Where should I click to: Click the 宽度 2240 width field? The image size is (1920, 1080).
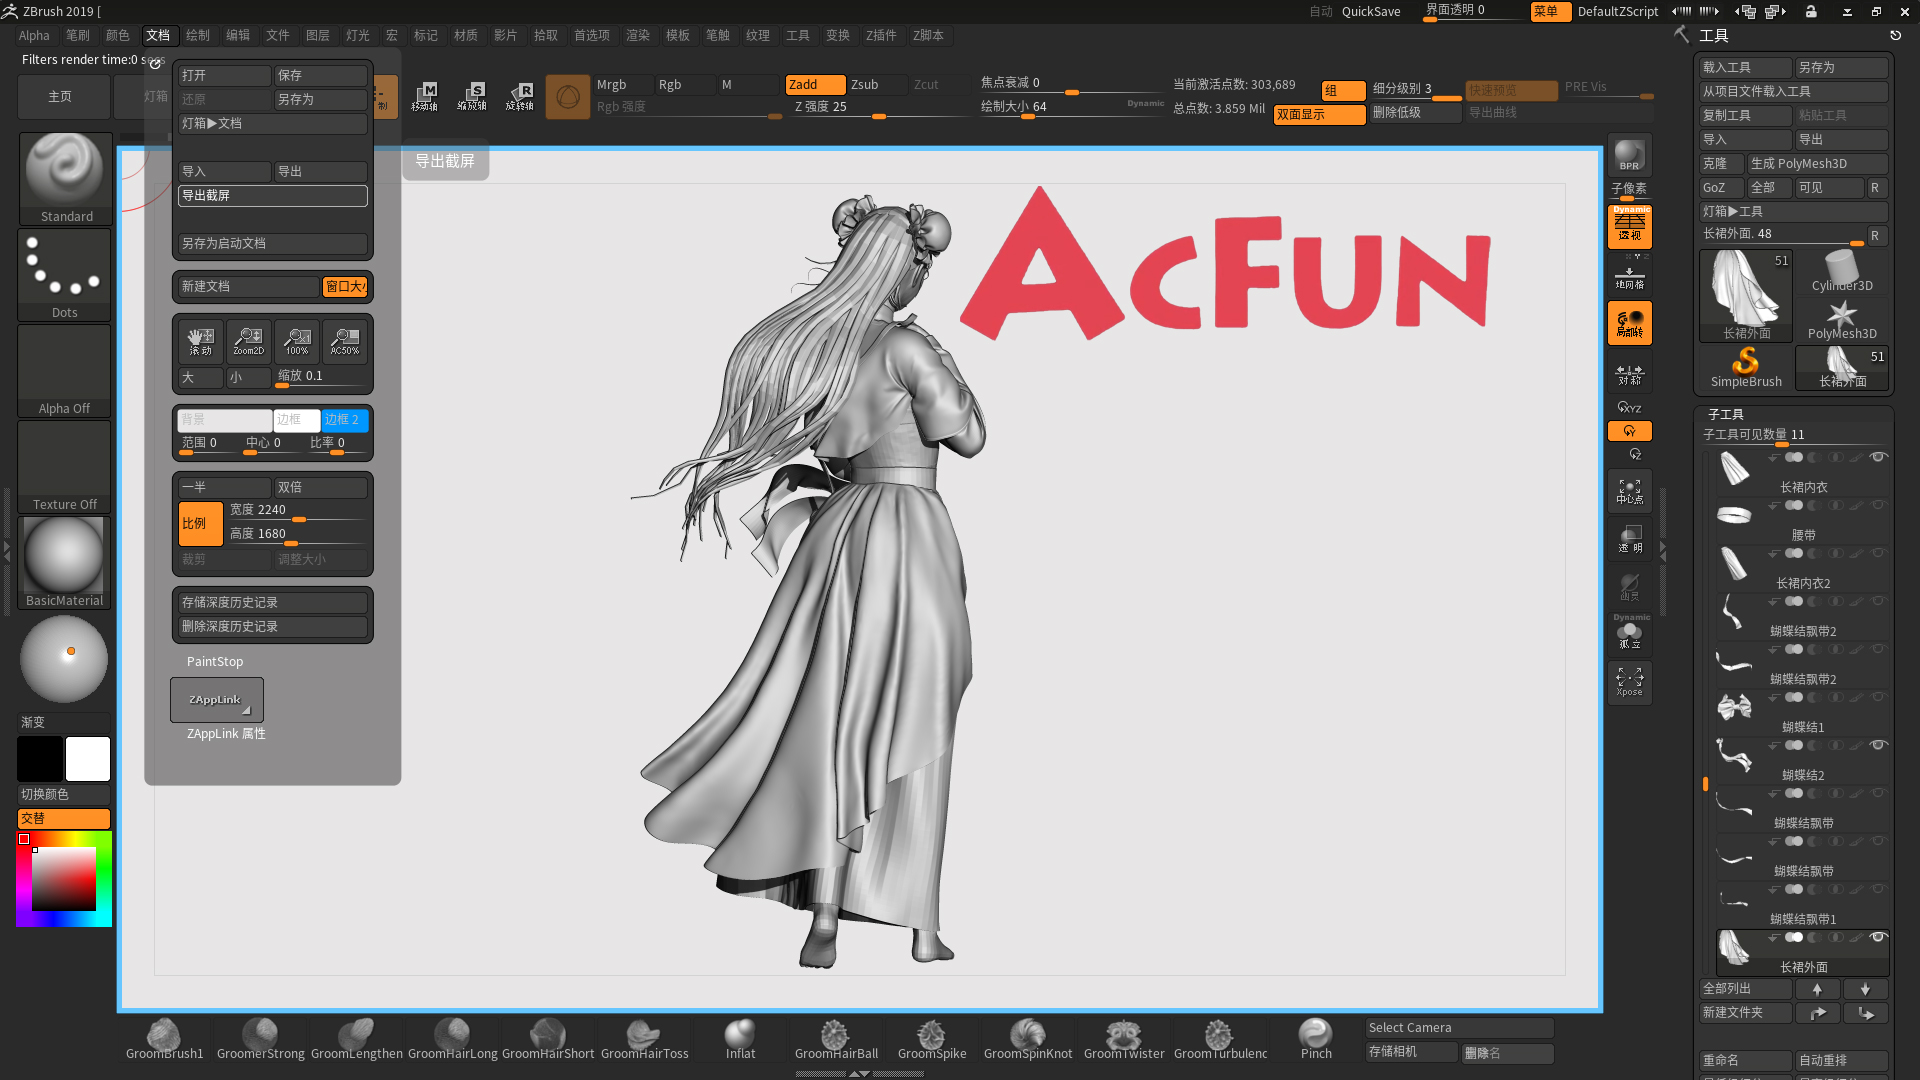click(297, 512)
